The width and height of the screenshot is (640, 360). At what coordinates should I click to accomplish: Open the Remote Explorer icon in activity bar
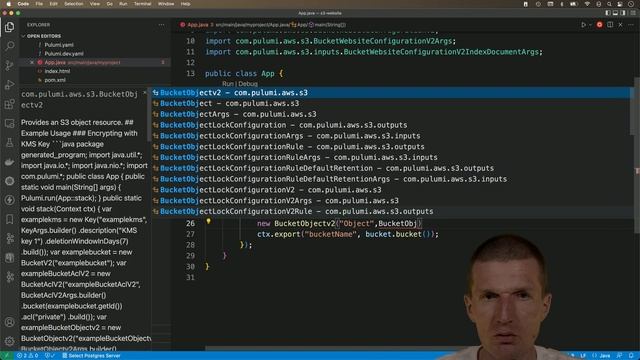click(9, 123)
